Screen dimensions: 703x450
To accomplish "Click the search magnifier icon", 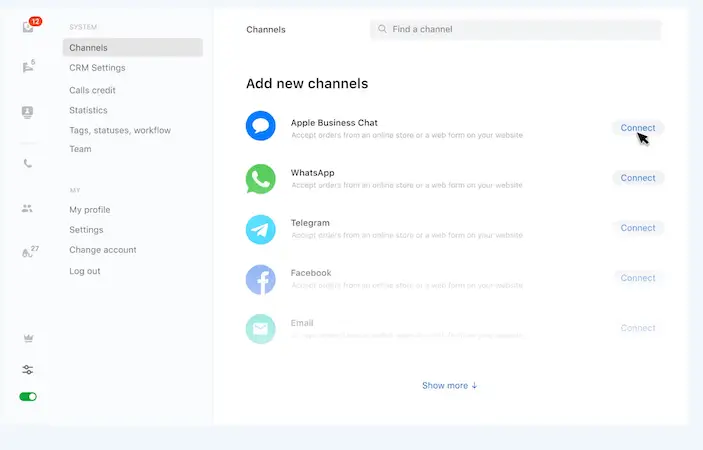I will pyautogui.click(x=382, y=29).
